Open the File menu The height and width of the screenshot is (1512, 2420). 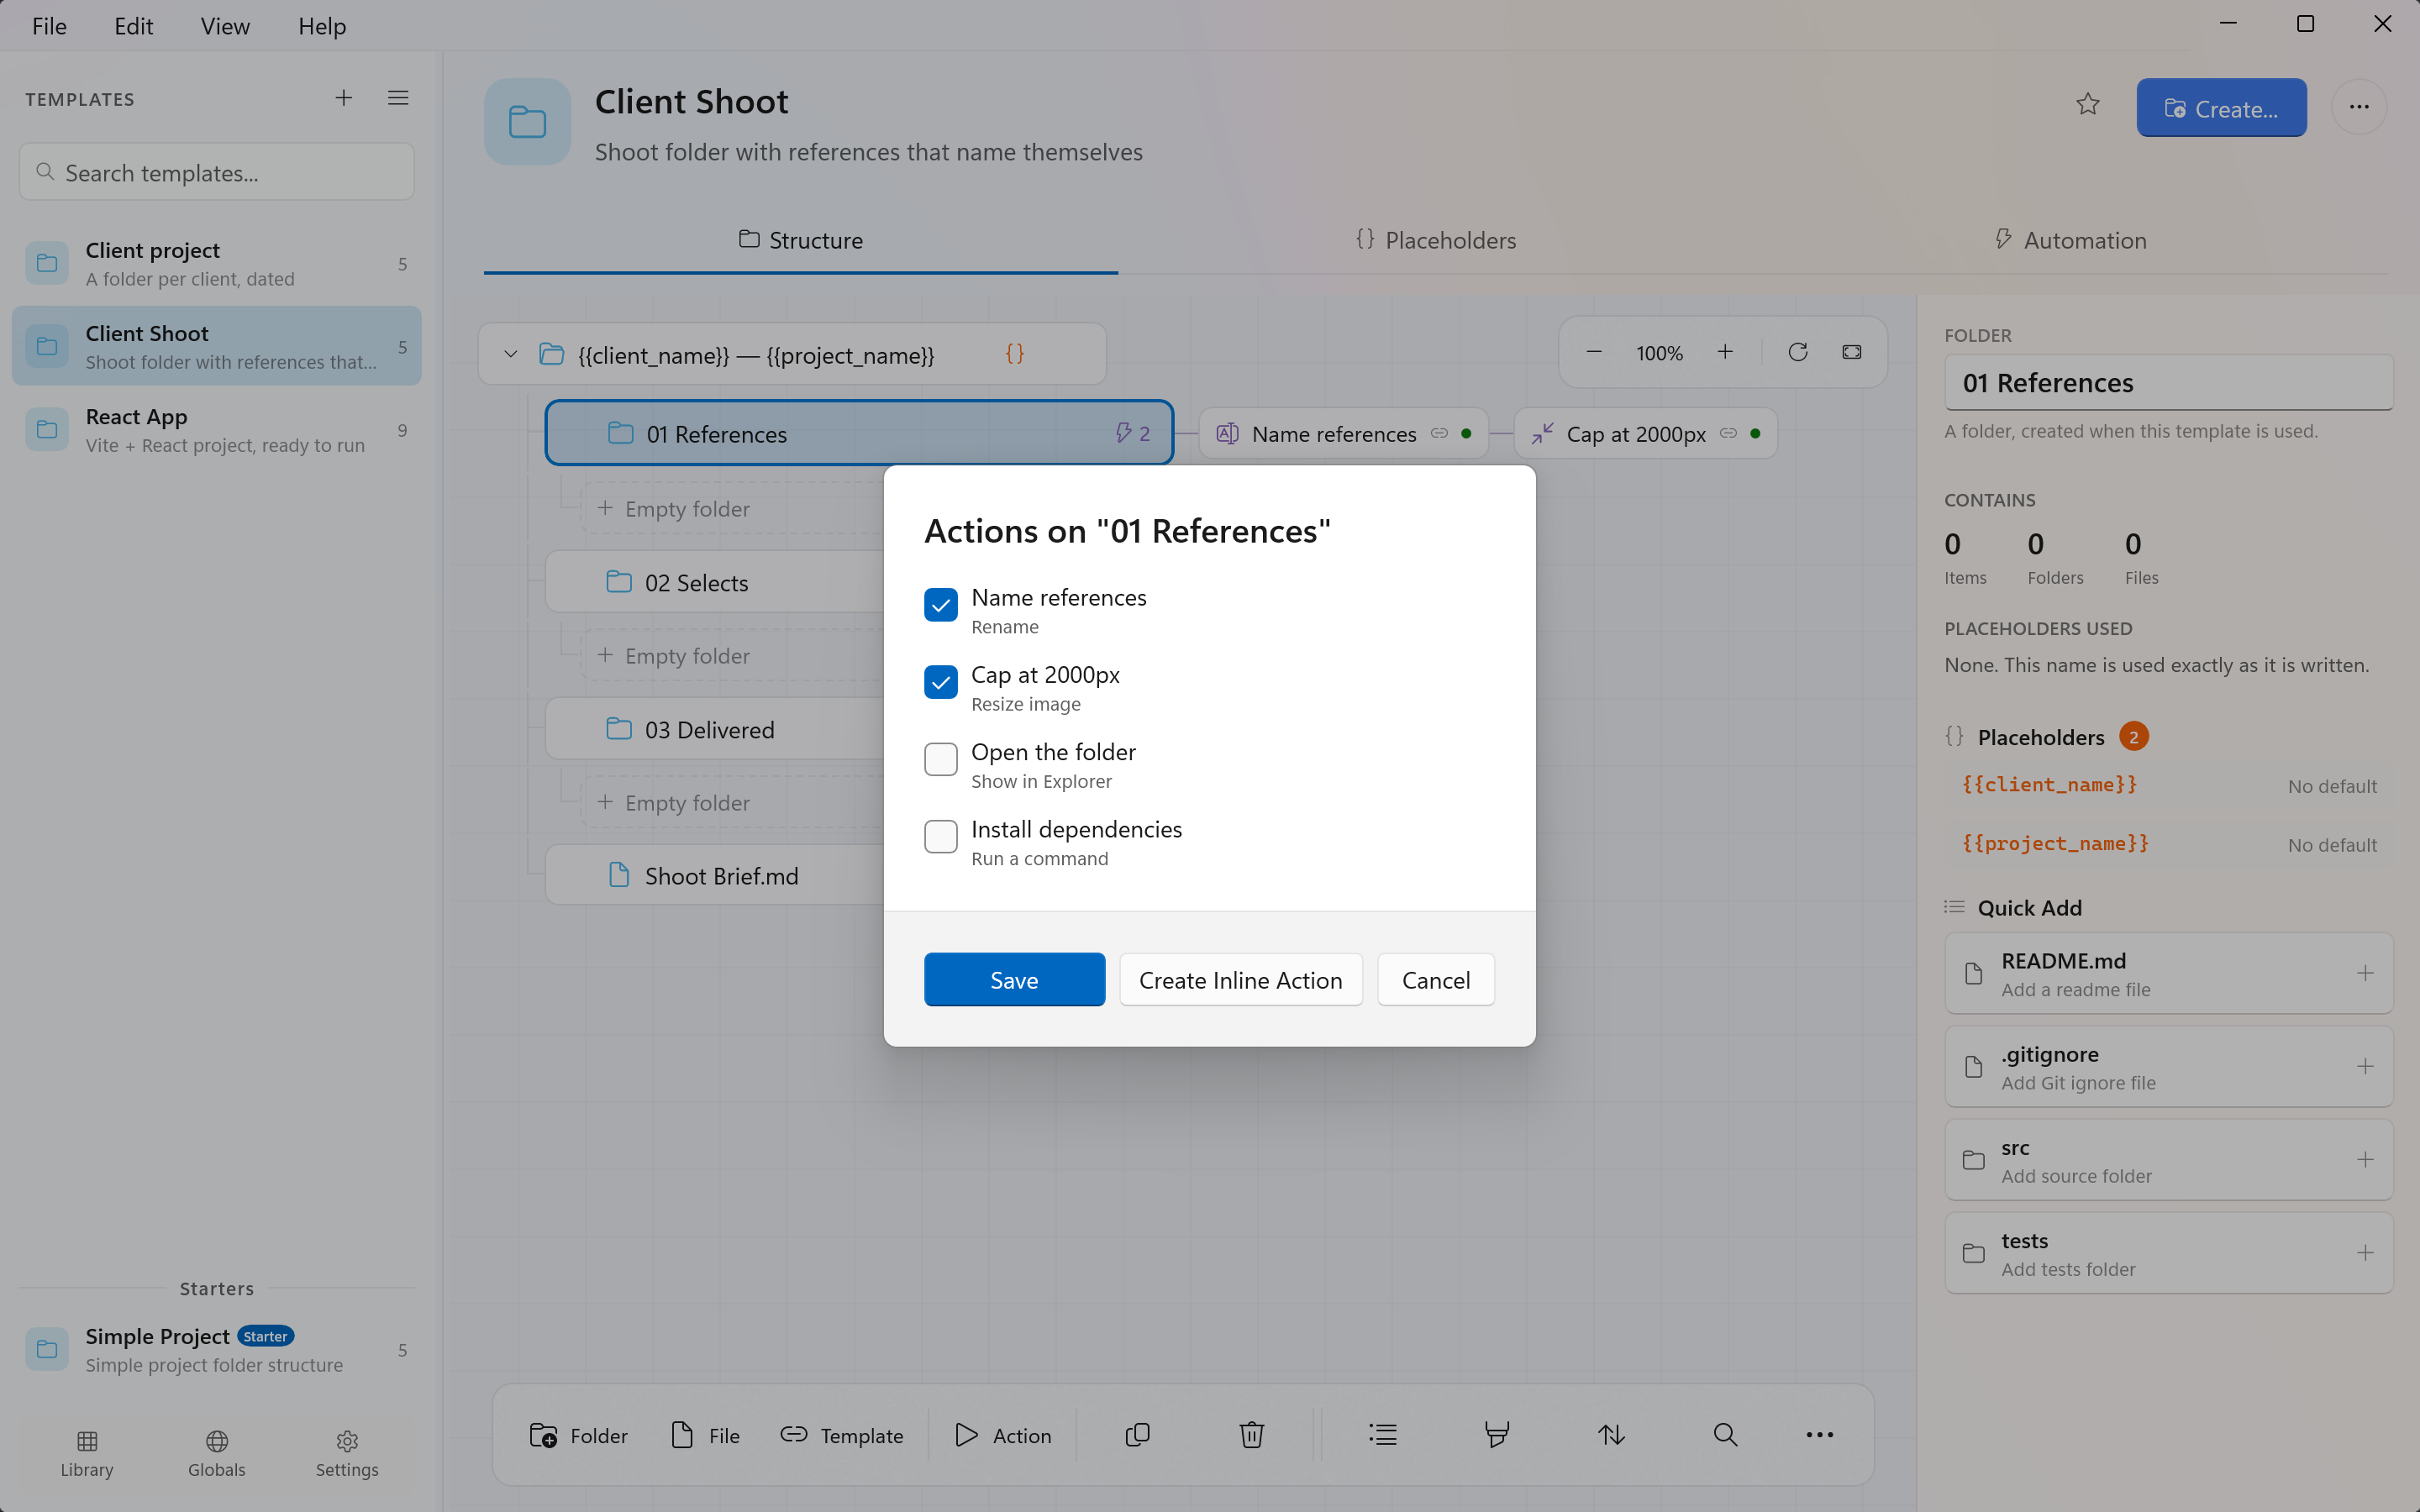click(x=49, y=26)
